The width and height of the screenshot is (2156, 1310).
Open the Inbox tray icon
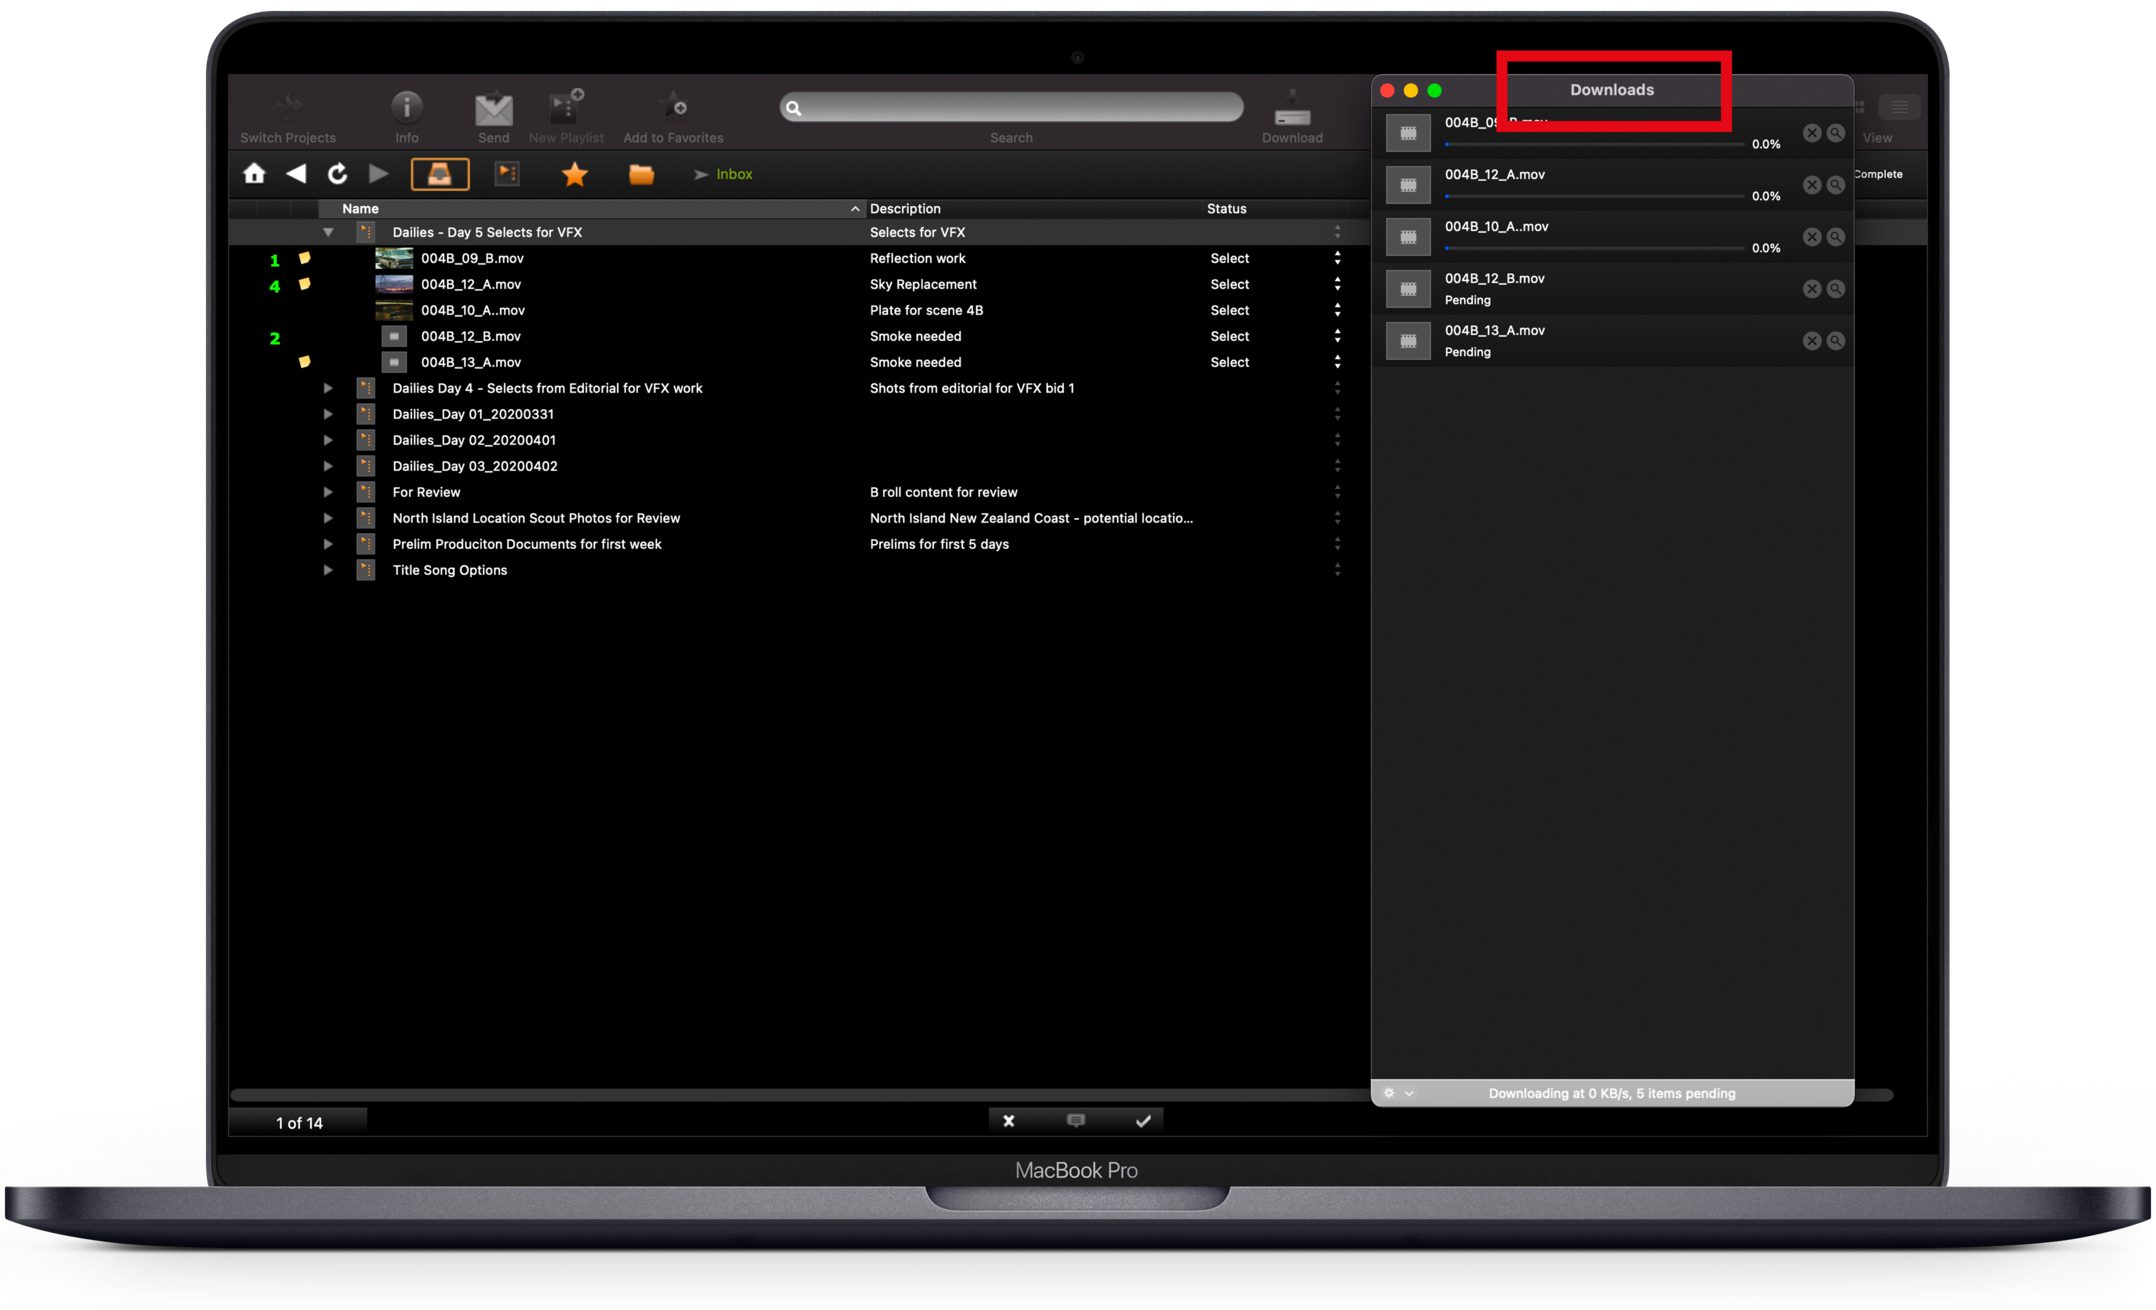click(x=440, y=174)
